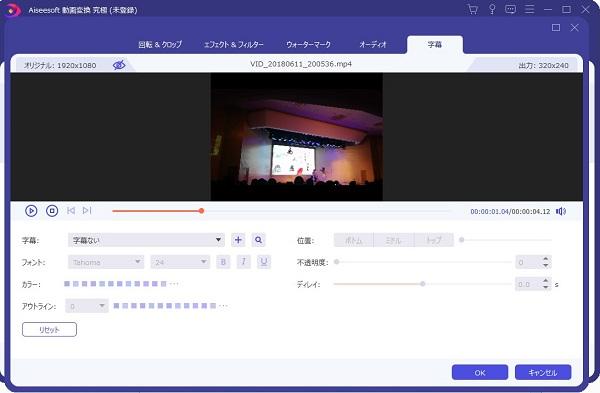Image resolution: width=600 pixels, height=393 pixels.
Task: Jump to next frame
Action: (x=87, y=210)
